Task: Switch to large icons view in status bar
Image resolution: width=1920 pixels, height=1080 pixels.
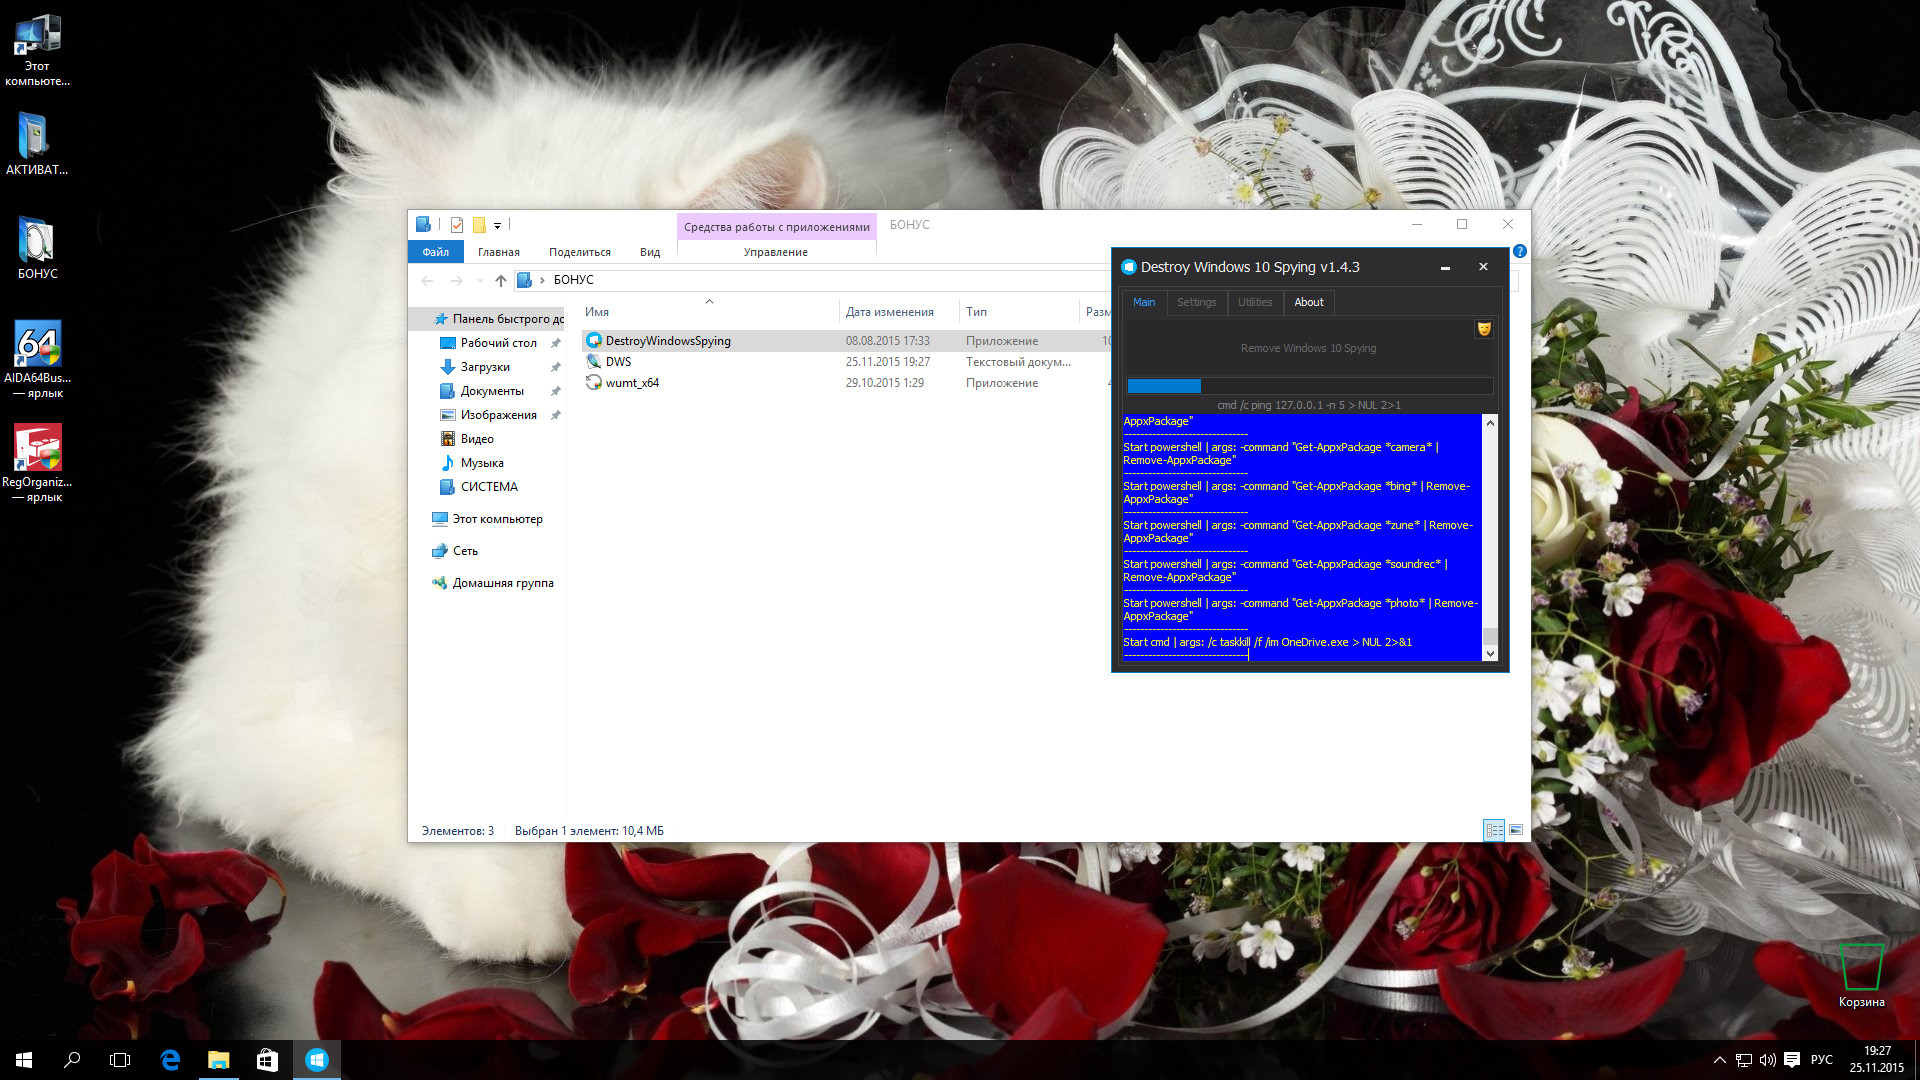Action: tap(1516, 830)
